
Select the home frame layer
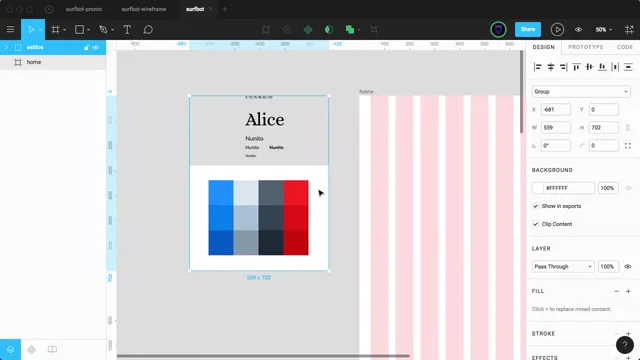[x=53, y=62]
